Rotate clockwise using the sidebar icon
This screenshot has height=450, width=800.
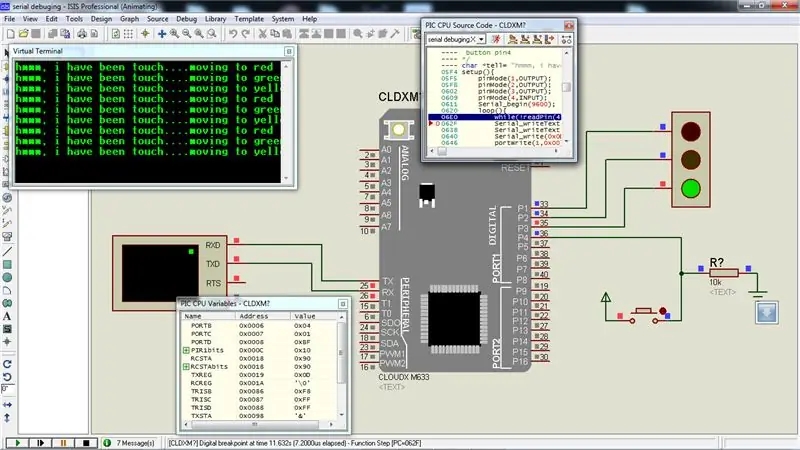[x=7, y=364]
